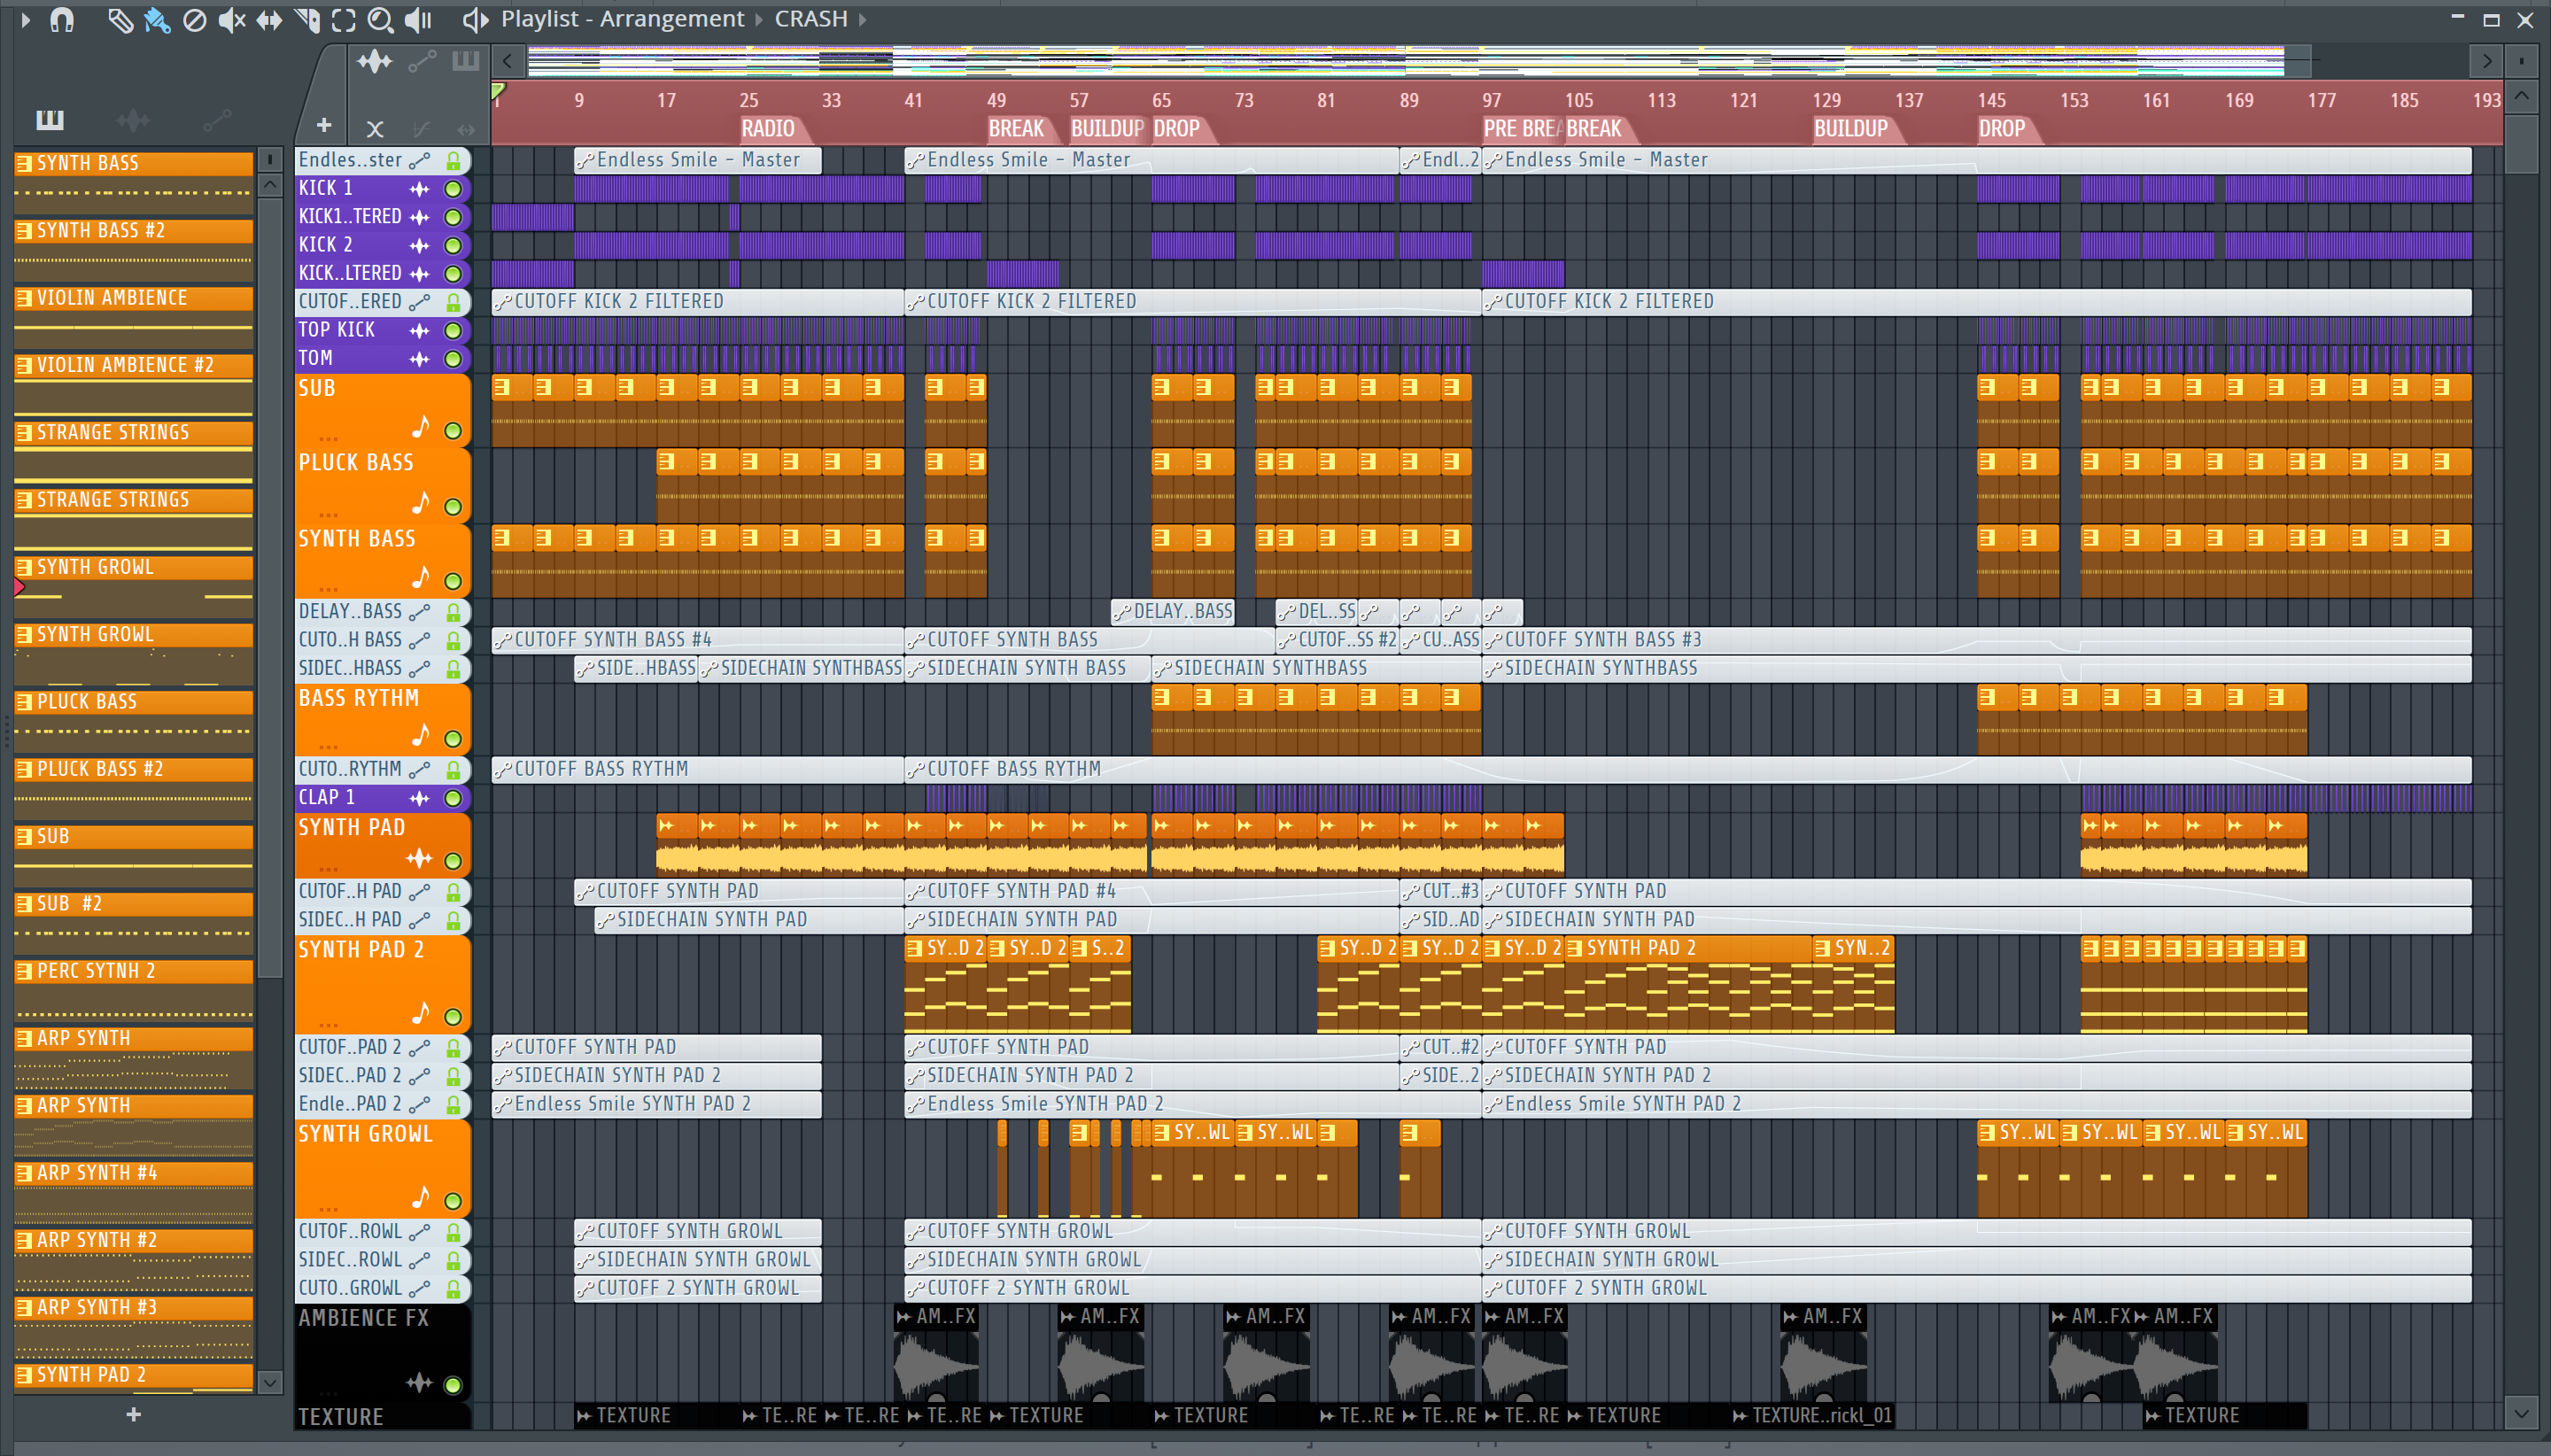This screenshot has height=1456, width=2551.
Task: Show automation clips in picker panel
Action: tap(217, 120)
